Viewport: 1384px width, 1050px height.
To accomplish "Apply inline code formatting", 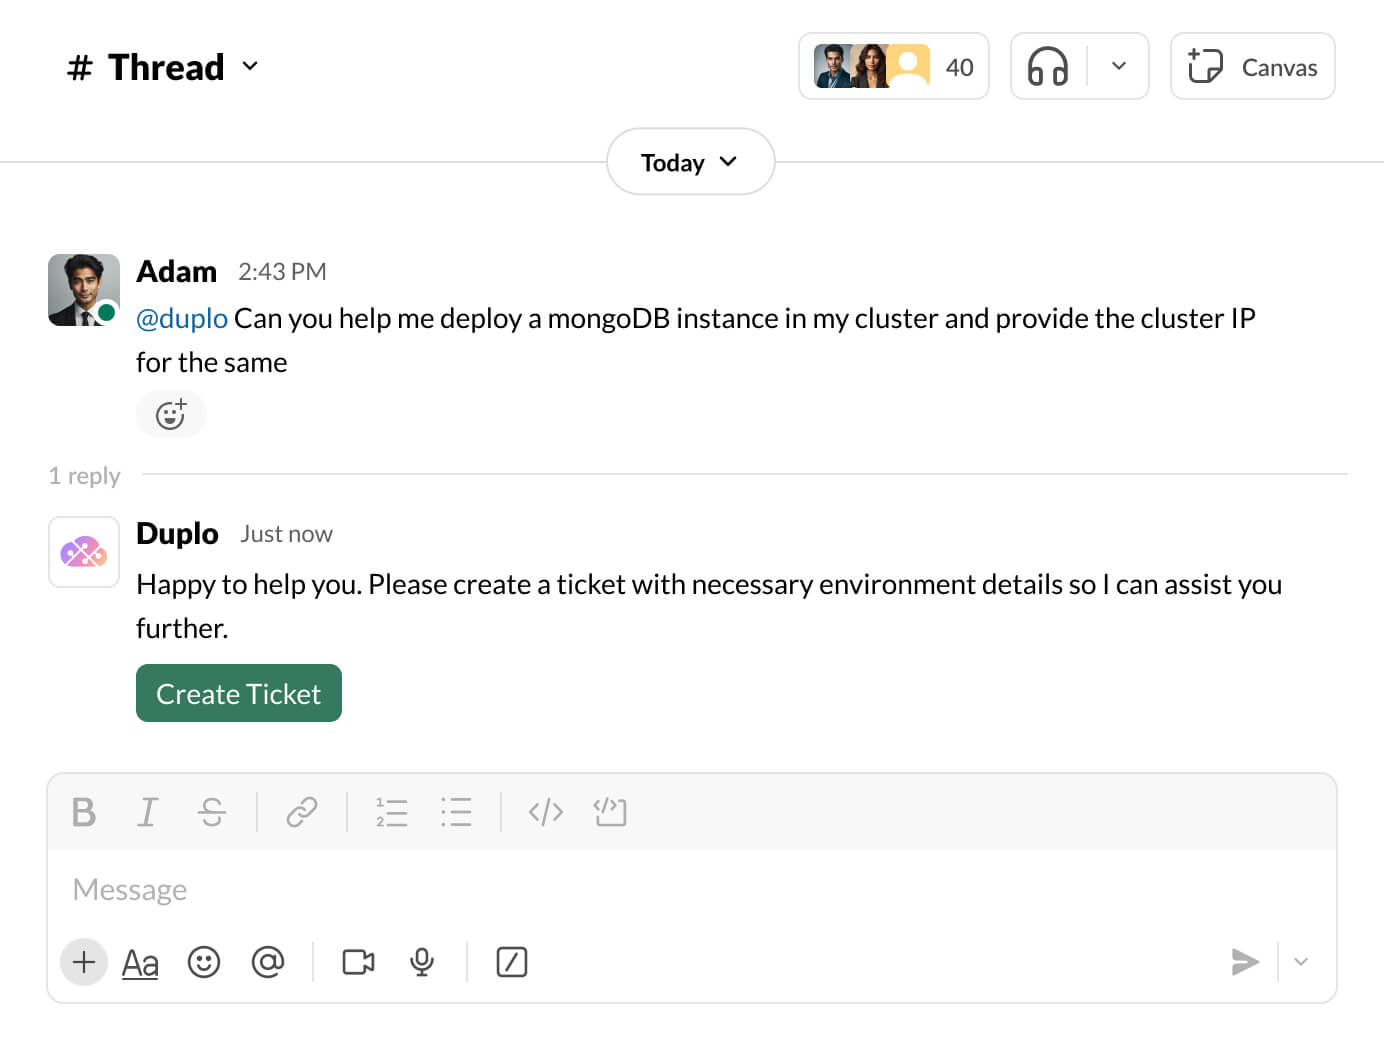I will pos(545,812).
